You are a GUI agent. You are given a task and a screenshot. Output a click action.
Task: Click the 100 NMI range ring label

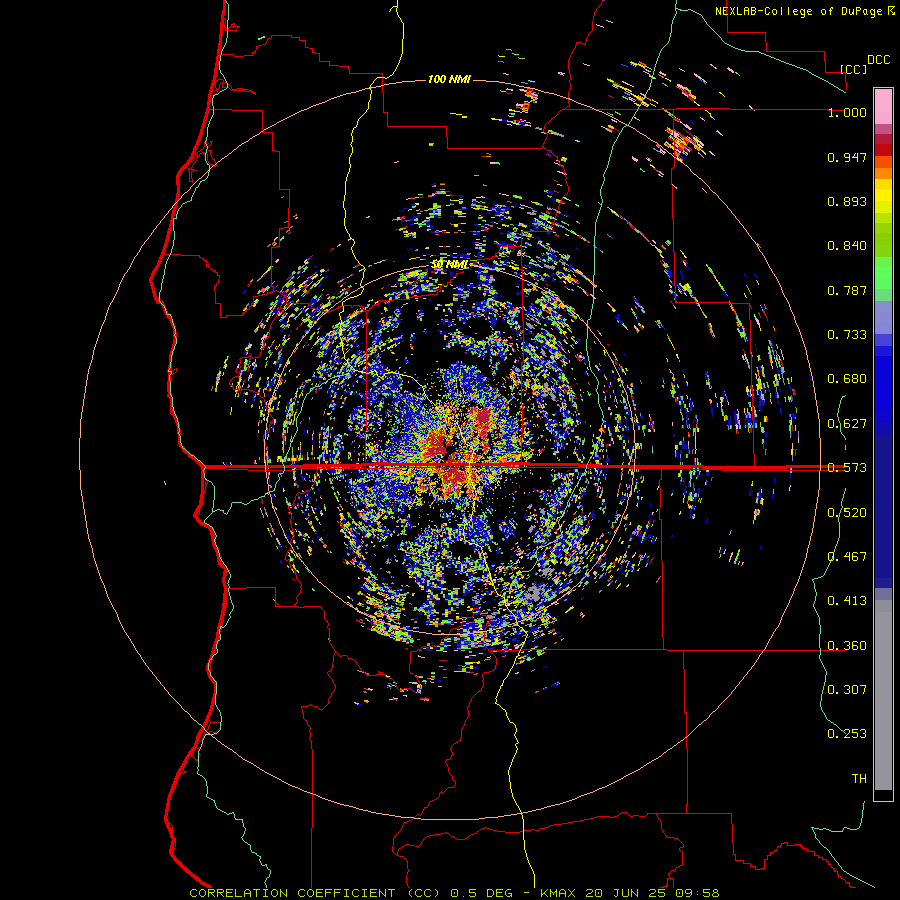pos(449,79)
